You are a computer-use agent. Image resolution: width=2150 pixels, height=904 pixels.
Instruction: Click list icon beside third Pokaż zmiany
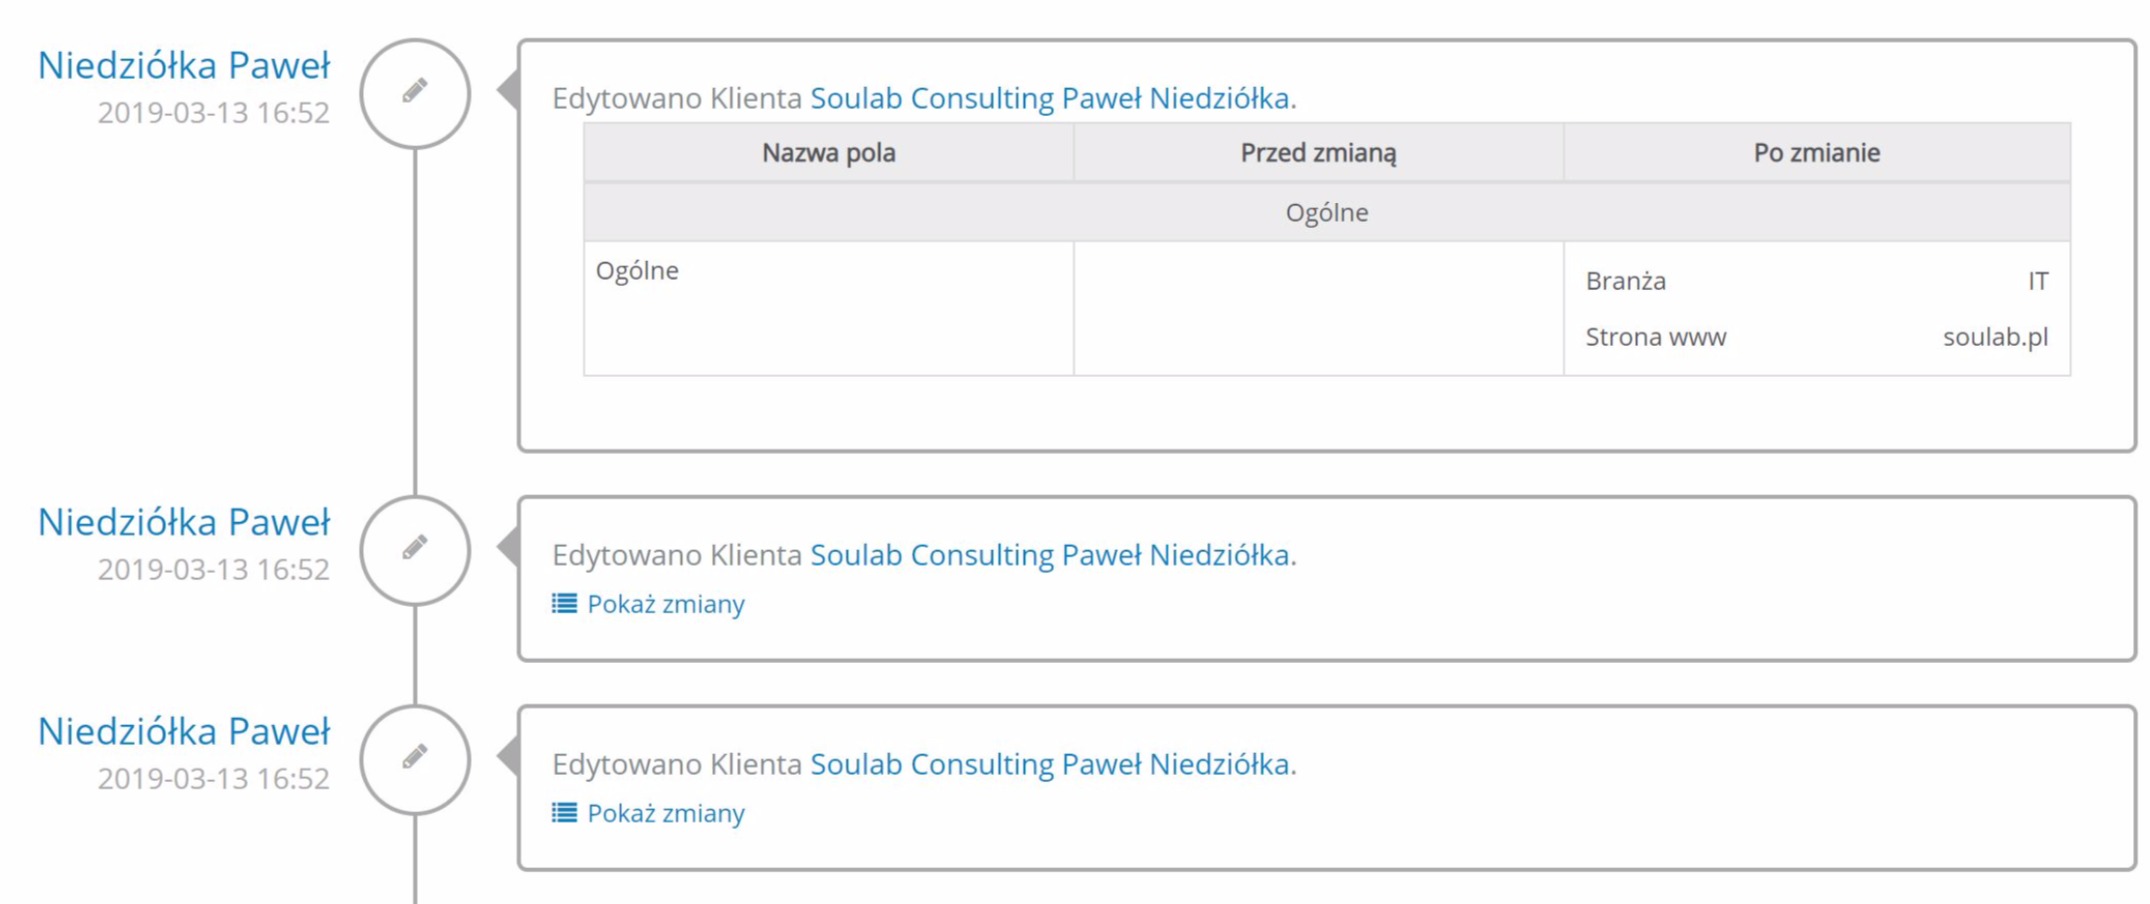[564, 812]
